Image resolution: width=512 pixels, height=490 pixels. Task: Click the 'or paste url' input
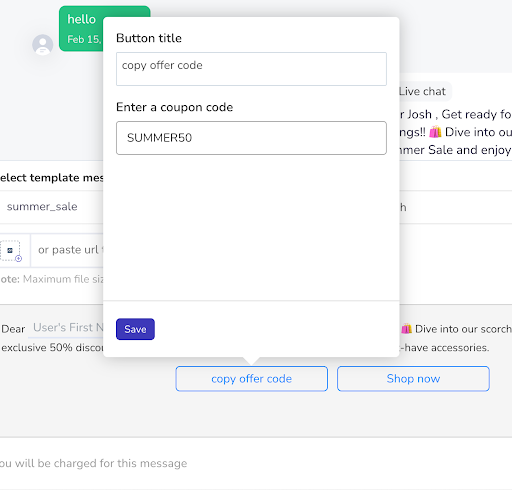click(67, 250)
